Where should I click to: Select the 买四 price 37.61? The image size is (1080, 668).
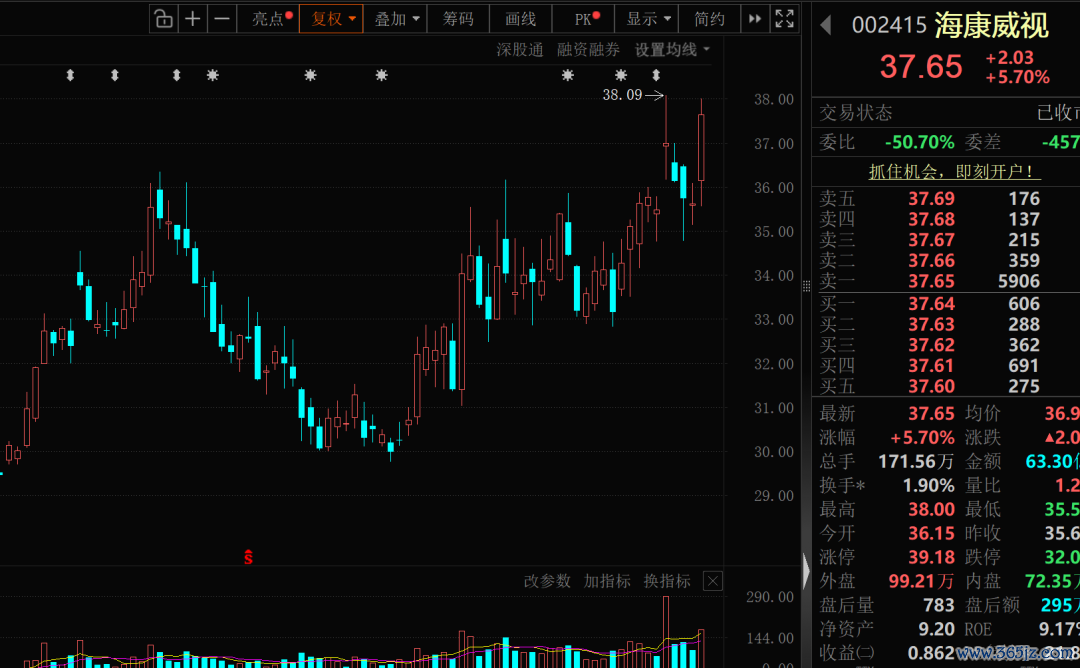(931, 366)
